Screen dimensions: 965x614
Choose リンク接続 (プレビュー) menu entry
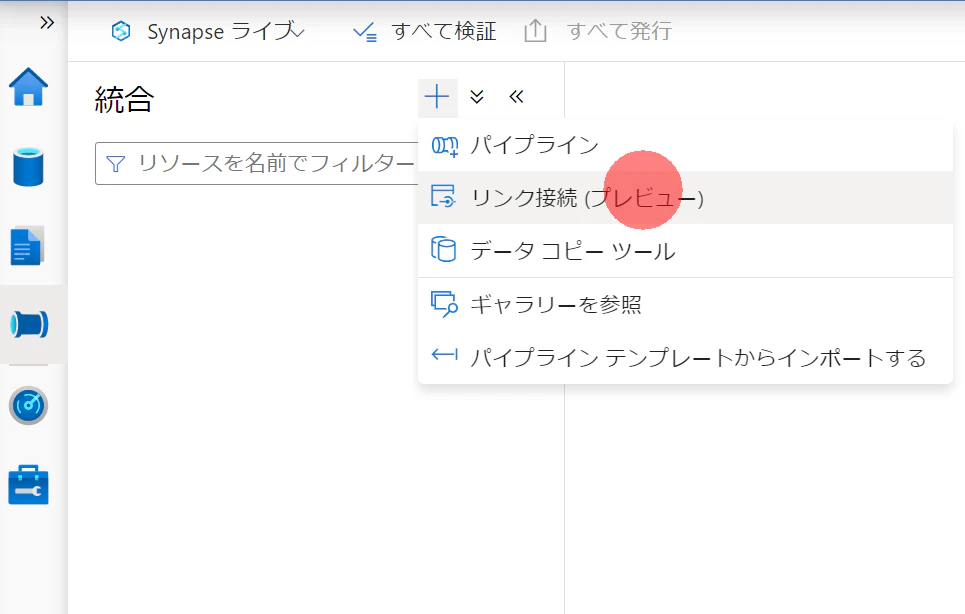click(x=685, y=198)
